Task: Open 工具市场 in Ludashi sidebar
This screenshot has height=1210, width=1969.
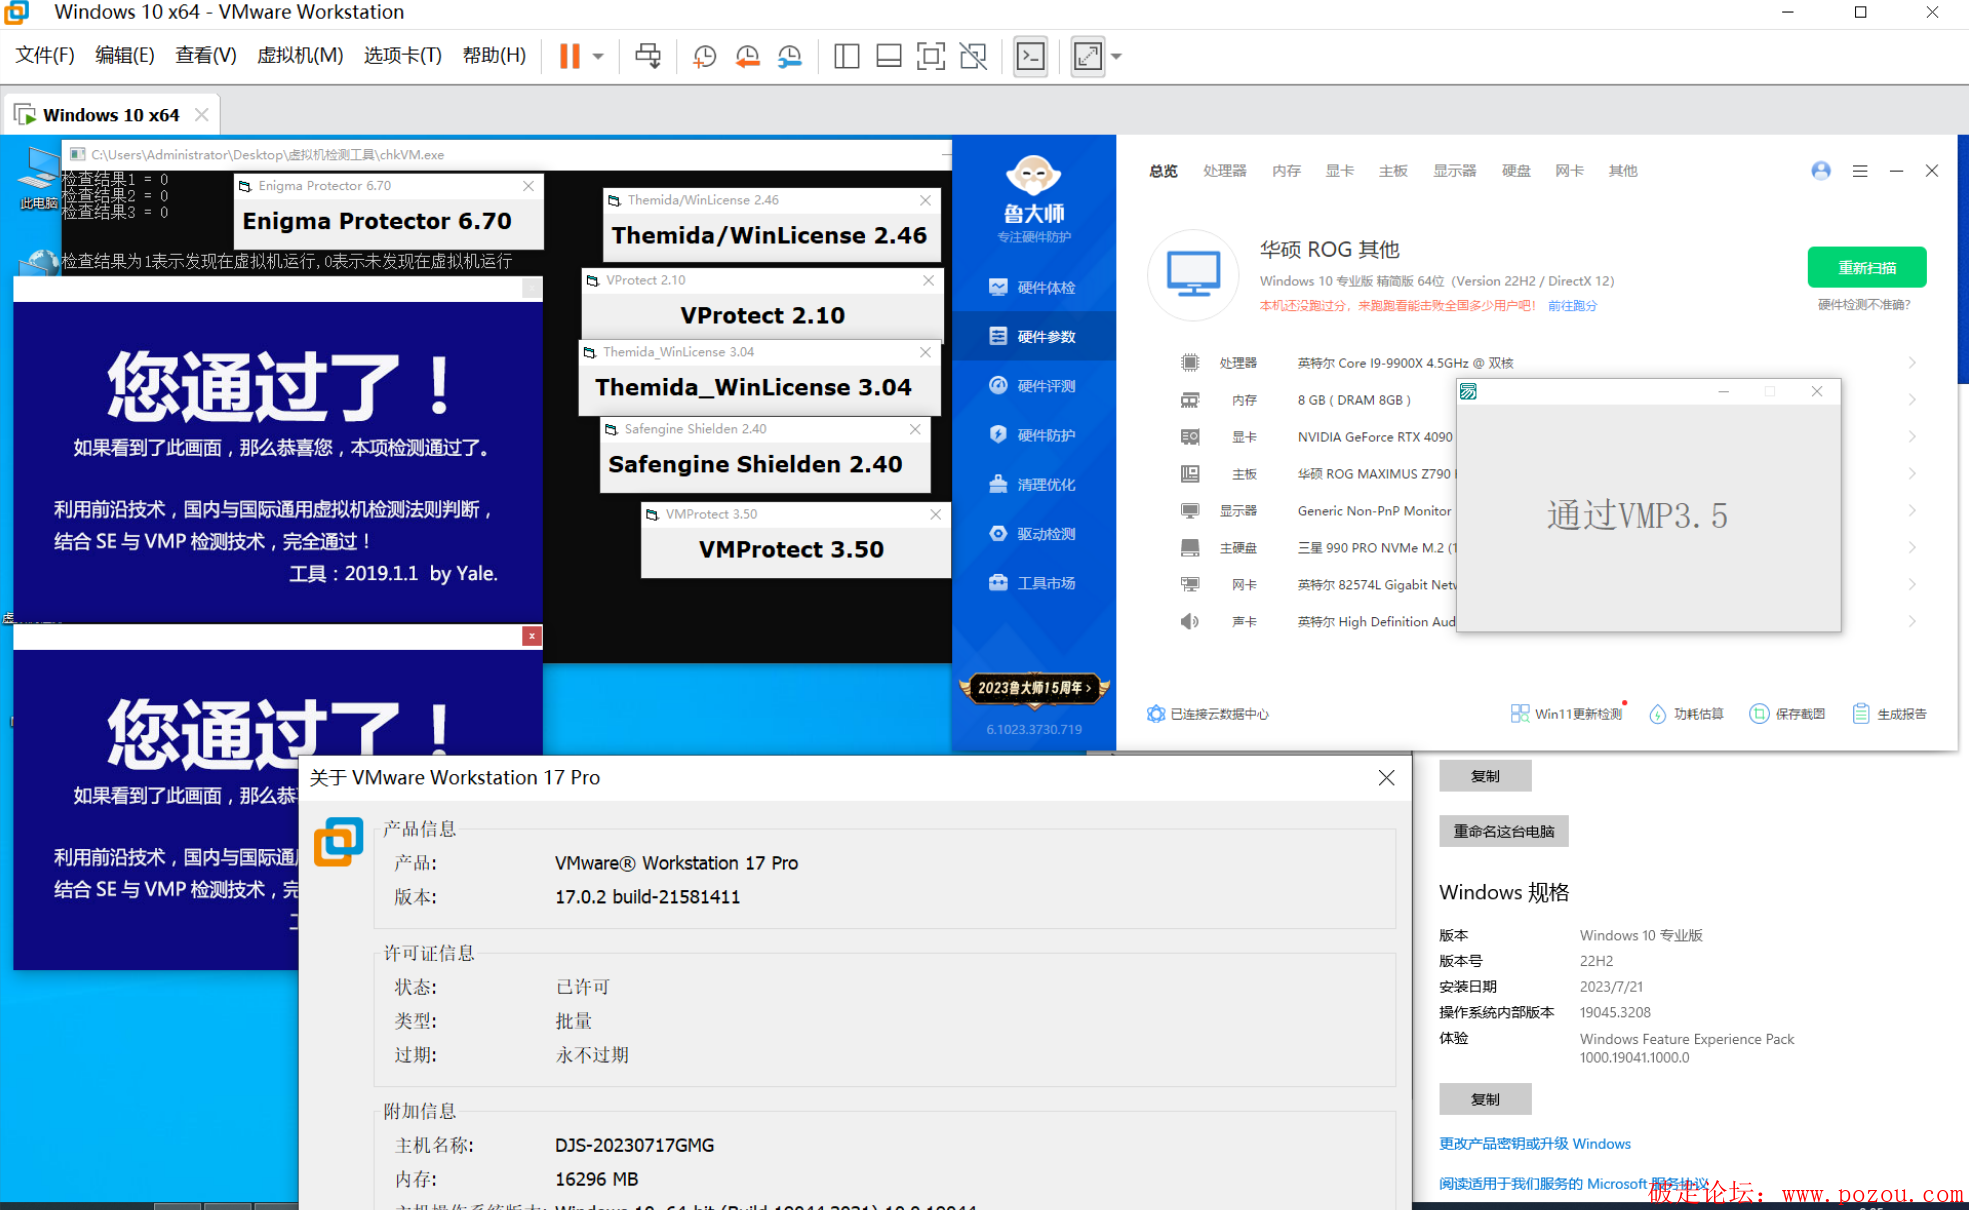Action: [x=1034, y=583]
